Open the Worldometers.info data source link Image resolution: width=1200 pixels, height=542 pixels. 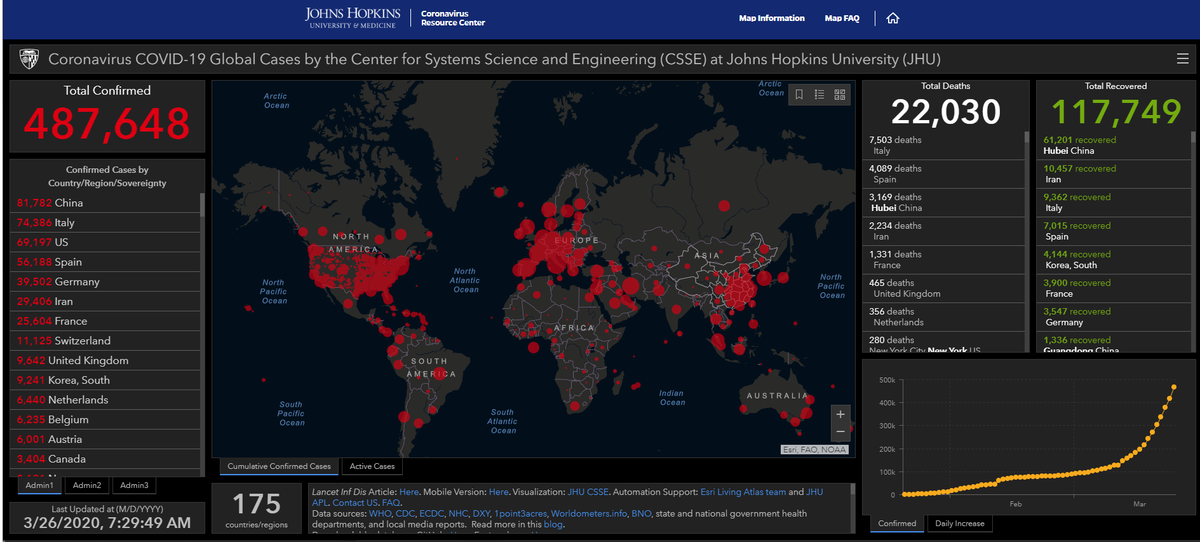pos(588,514)
